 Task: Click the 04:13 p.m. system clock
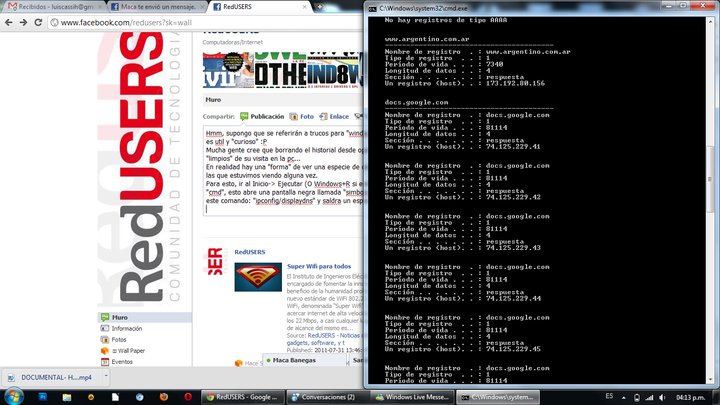(x=690, y=397)
